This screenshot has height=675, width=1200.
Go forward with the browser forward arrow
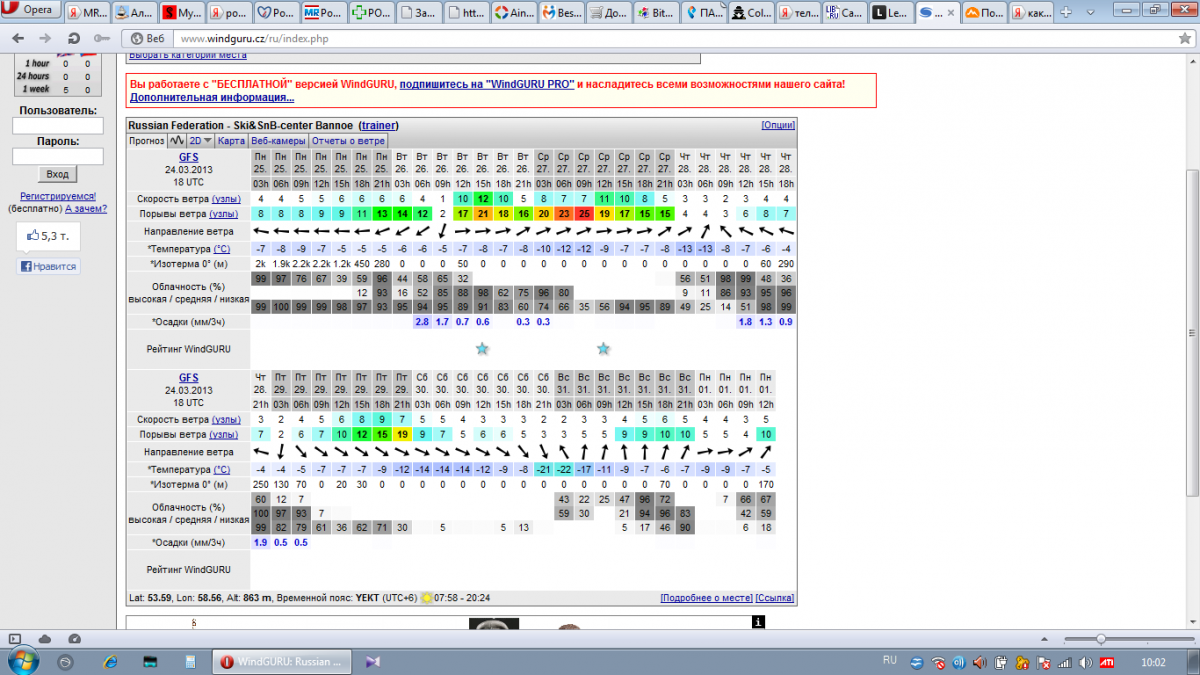pyautogui.click(x=45, y=38)
